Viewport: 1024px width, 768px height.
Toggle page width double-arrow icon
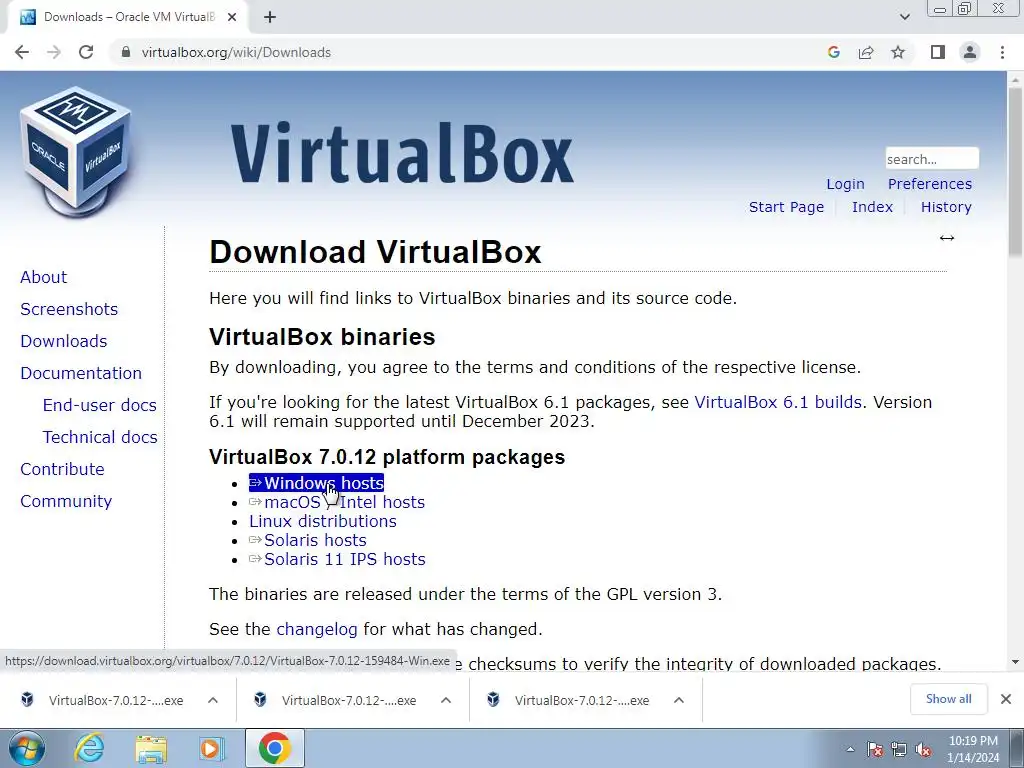coord(947,238)
